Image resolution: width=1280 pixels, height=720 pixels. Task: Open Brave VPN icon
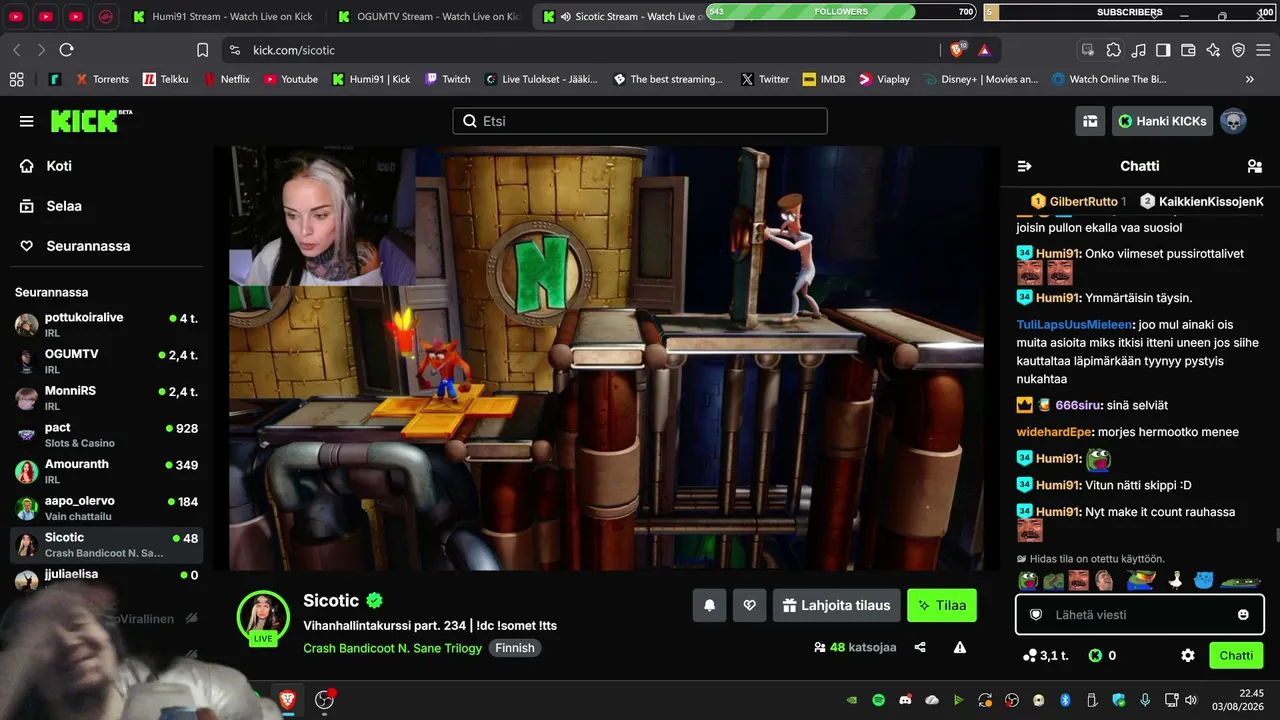[x=1238, y=50]
